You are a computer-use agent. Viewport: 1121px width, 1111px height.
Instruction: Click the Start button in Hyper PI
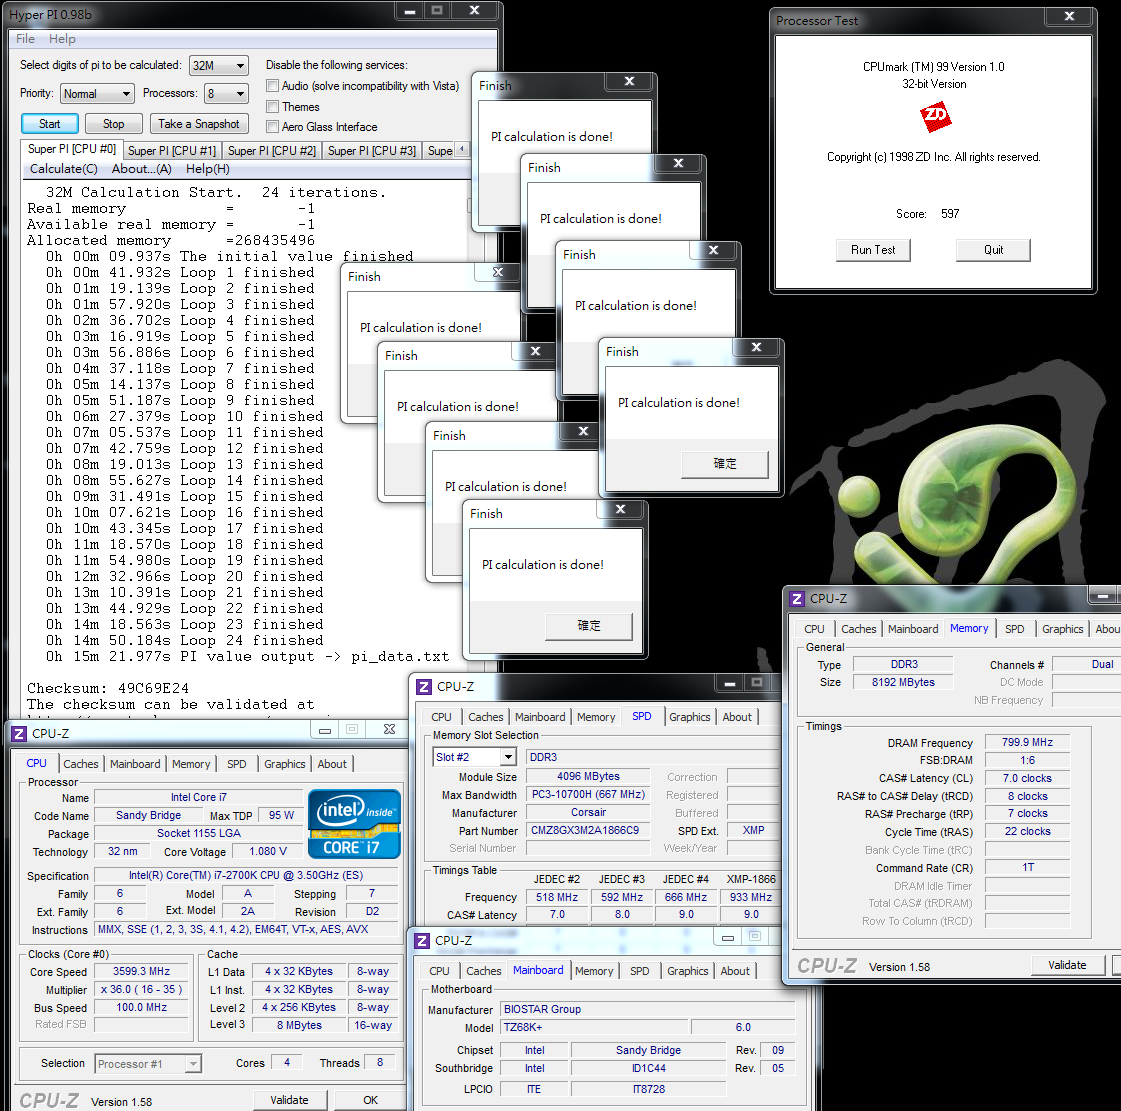point(49,124)
